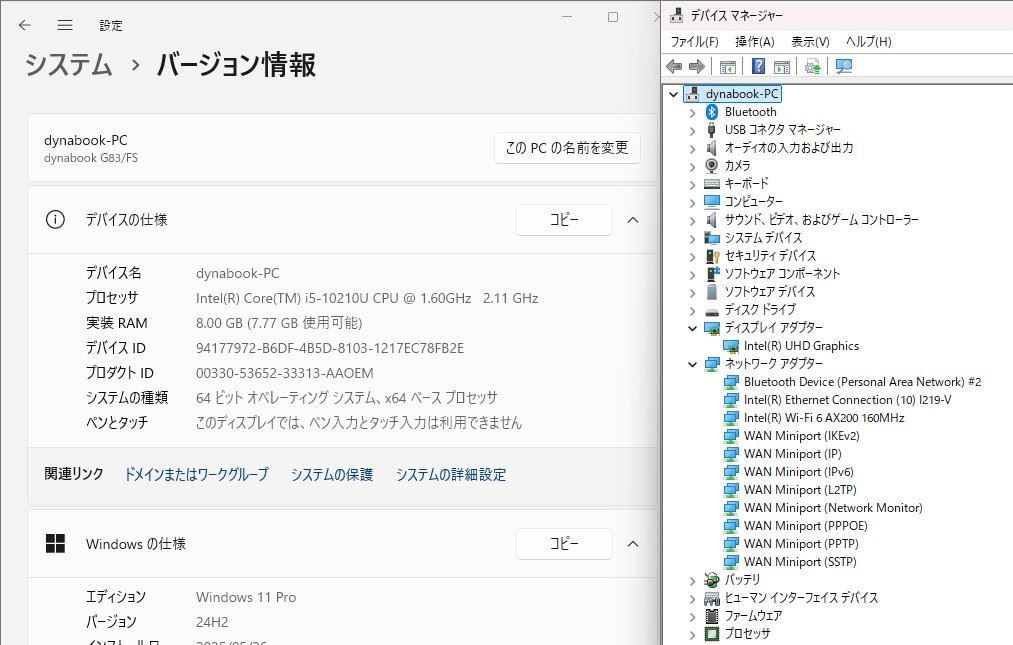Image resolution: width=1013 pixels, height=645 pixels.
Task: Click the 24H2 version value
Action: (212, 622)
